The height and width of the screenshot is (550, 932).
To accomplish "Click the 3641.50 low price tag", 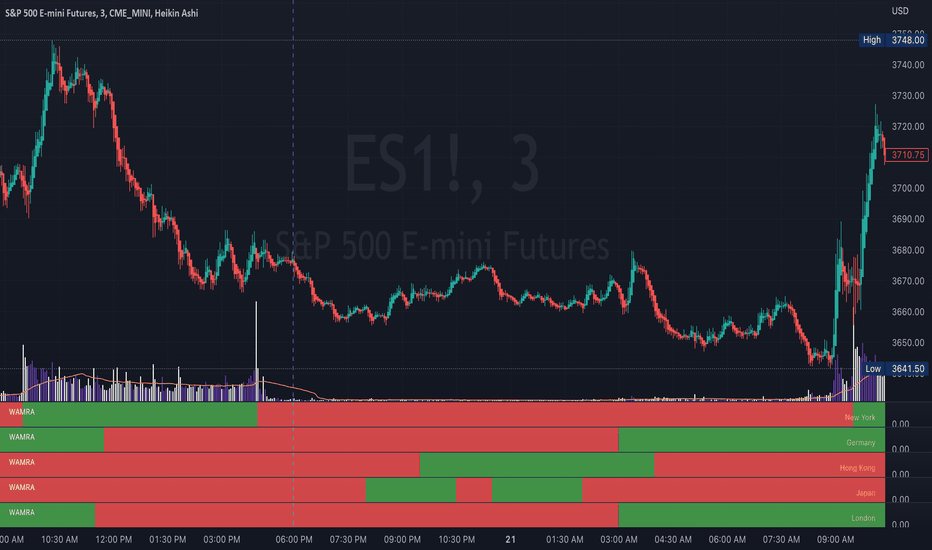I will pos(908,369).
